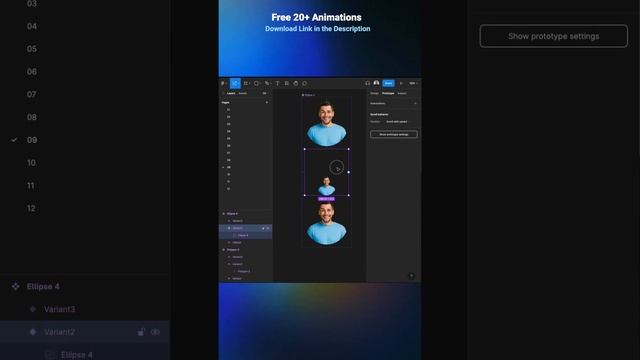Switch to the Layers tab in the small window
The width and height of the screenshot is (640, 360).
tap(231, 93)
